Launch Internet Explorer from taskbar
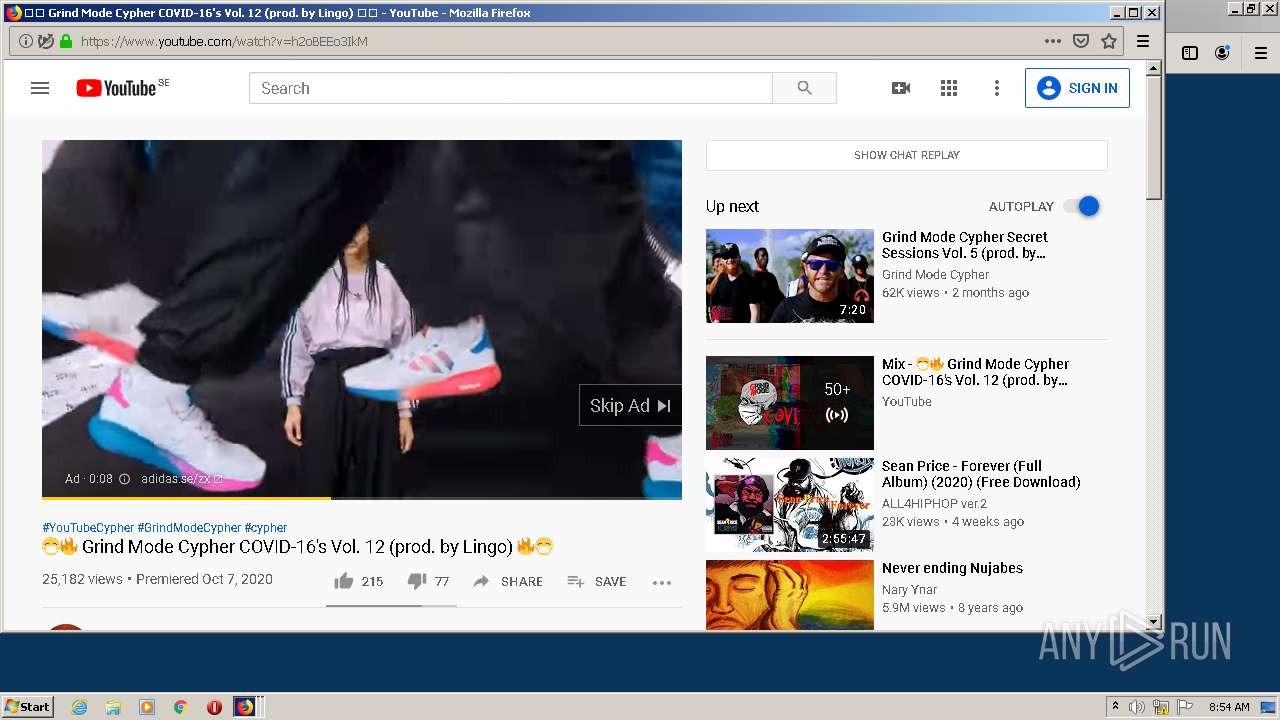Viewport: 1280px width, 720px height. click(x=80, y=707)
